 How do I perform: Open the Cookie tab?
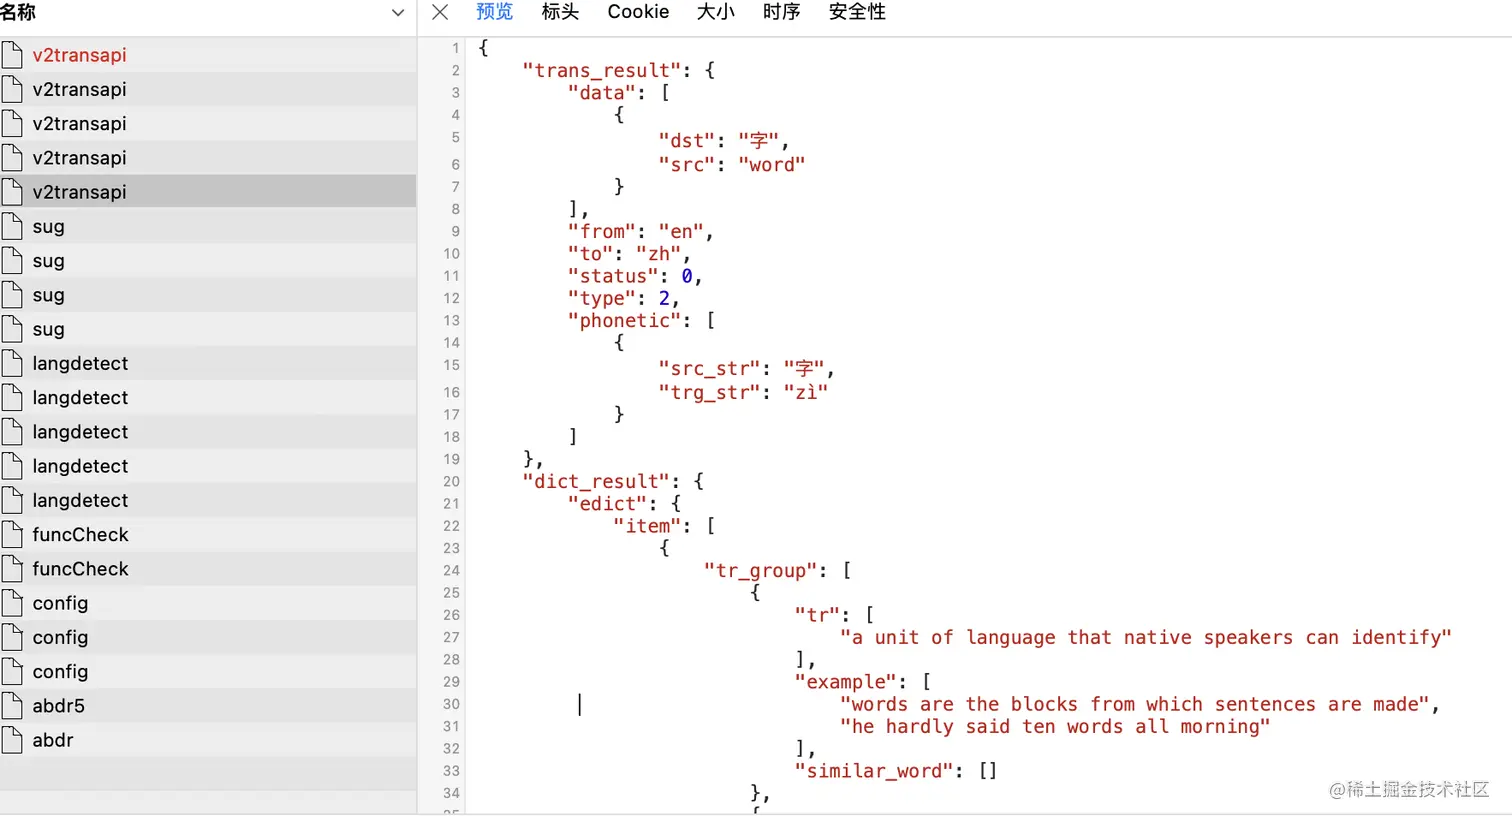click(638, 12)
